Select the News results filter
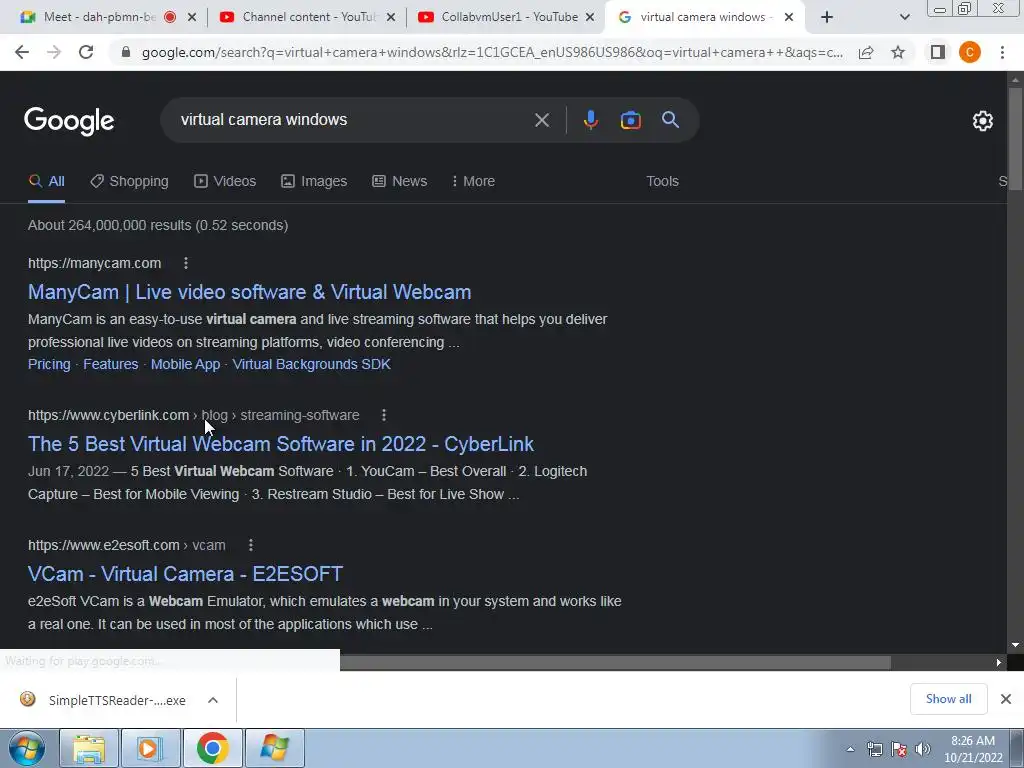1024x768 pixels. click(x=400, y=182)
